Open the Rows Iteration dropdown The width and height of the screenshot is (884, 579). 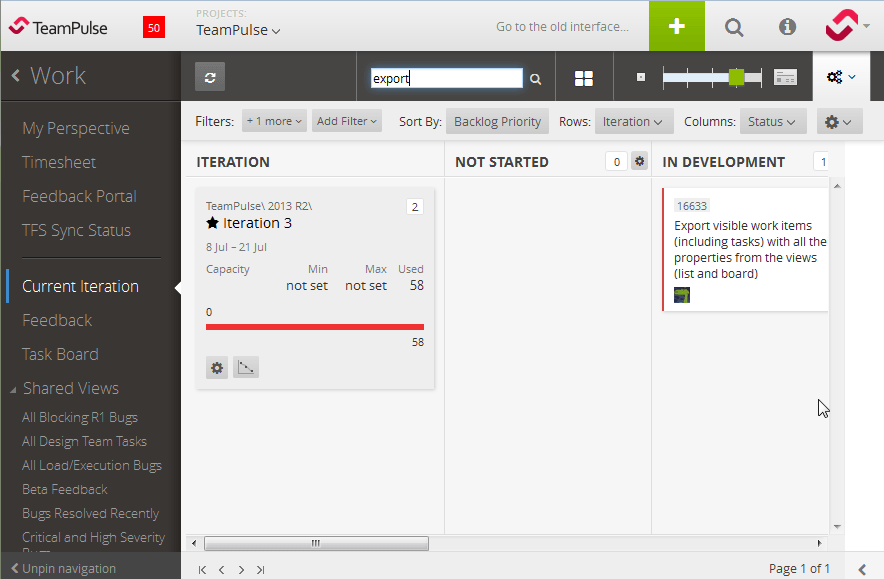(x=634, y=122)
